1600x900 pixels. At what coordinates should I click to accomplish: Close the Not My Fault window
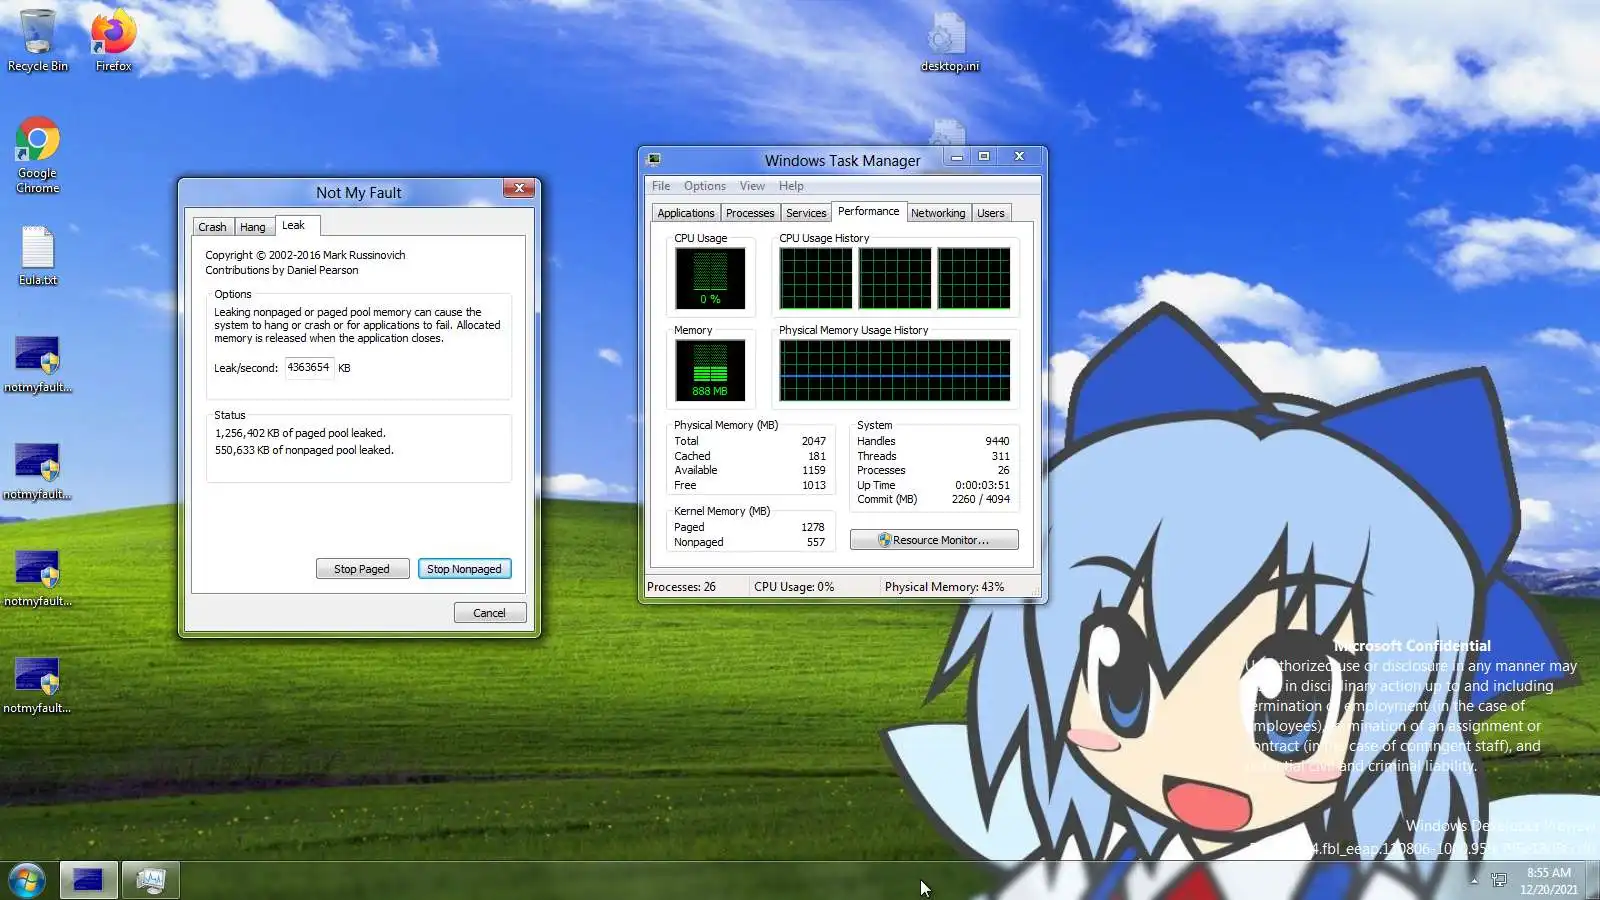[x=519, y=188]
